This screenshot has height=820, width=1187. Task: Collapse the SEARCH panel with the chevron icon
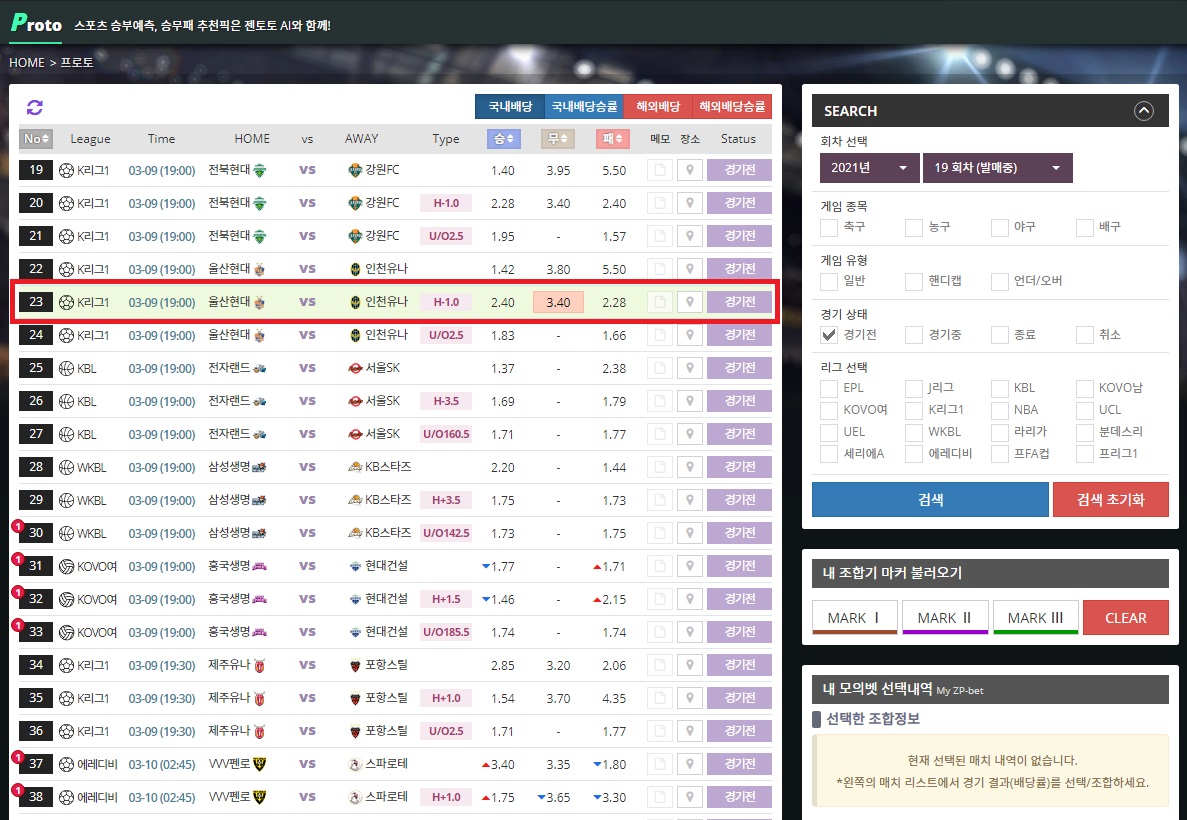(x=1144, y=111)
